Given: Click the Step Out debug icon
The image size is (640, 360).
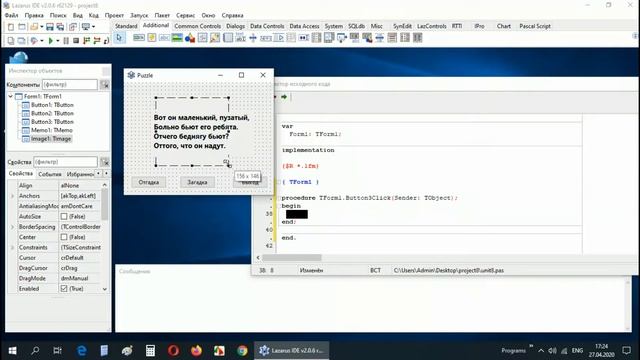Looking at the screenshot, I should coord(106,41).
